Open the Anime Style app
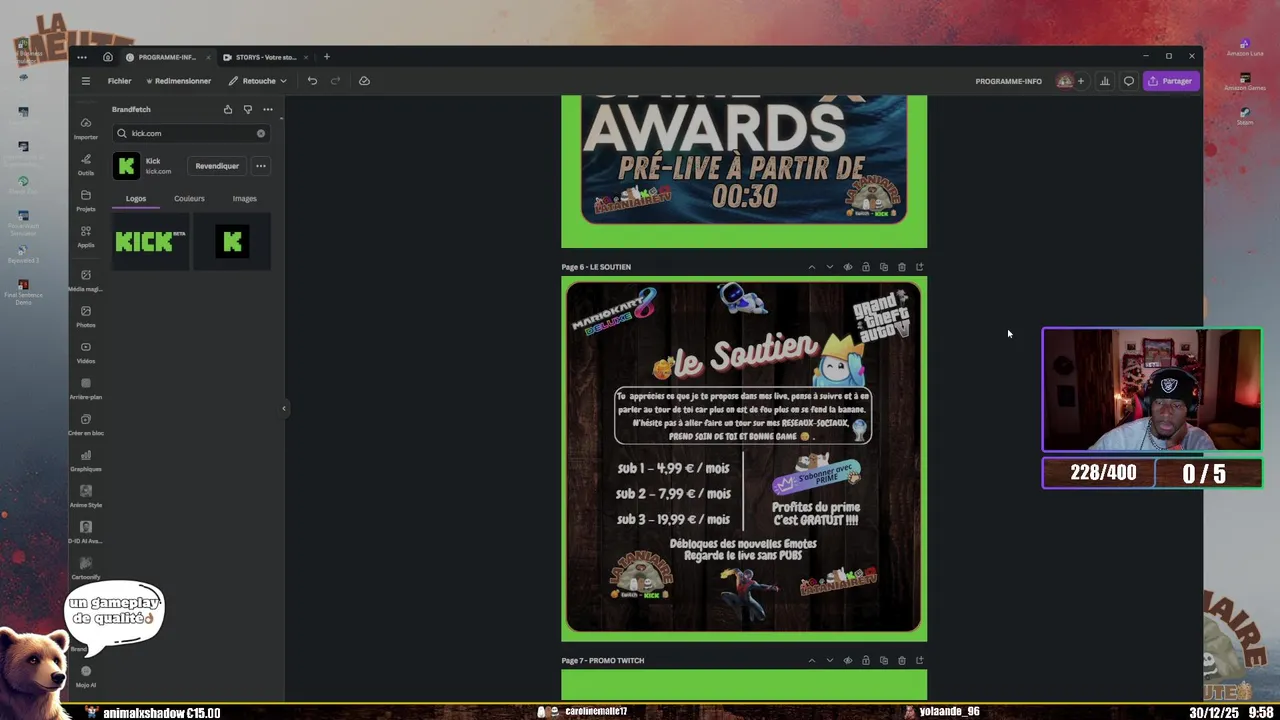The image size is (1280, 720). click(x=86, y=496)
